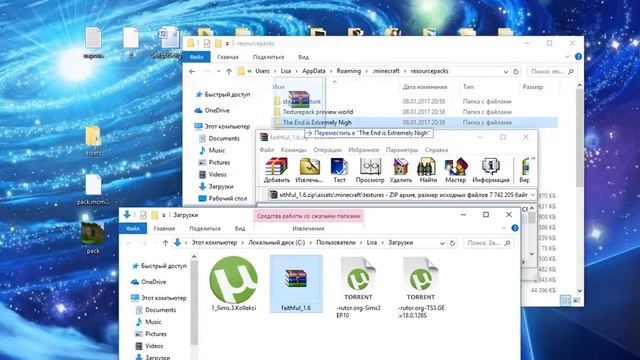Screen dimensions: 640x360
Task: Click Documents in Загрузки sidebar
Action: [156, 310]
